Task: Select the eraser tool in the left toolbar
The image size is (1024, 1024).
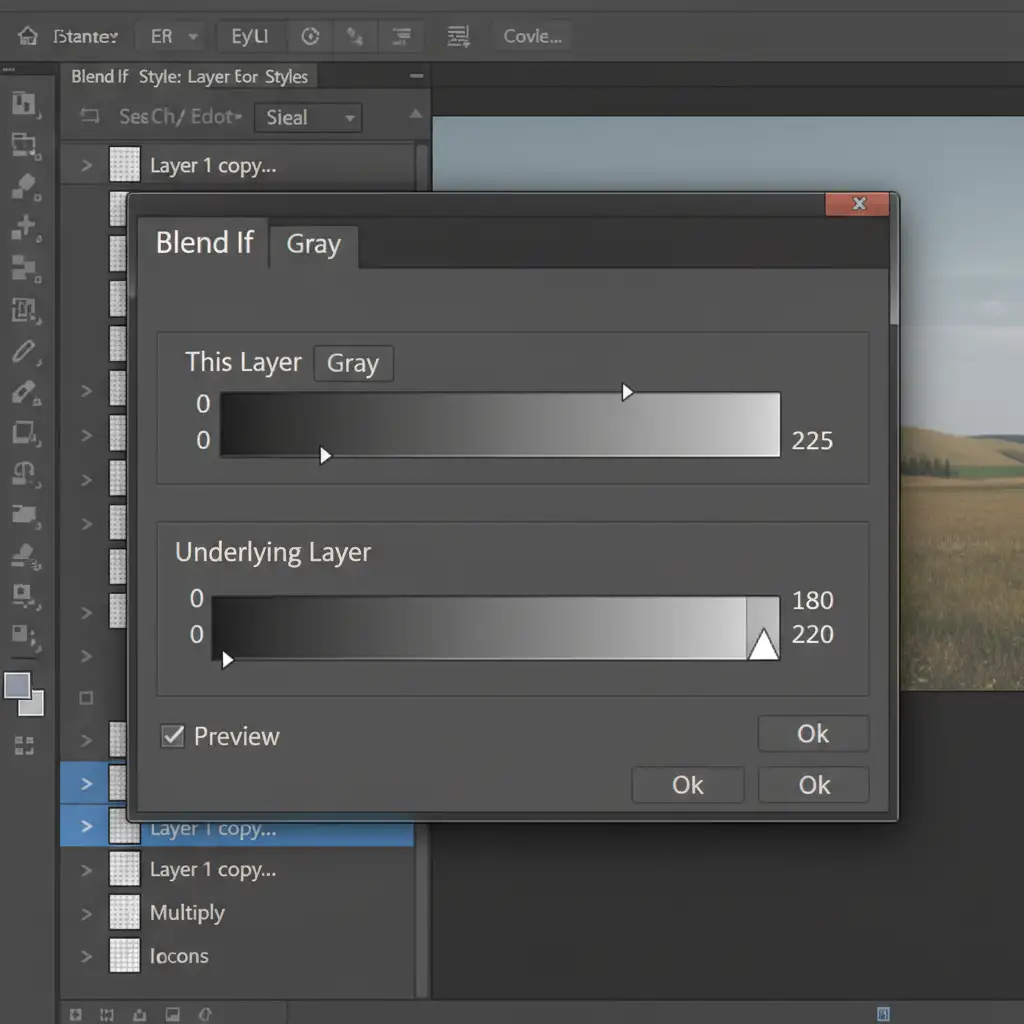Action: point(24,391)
